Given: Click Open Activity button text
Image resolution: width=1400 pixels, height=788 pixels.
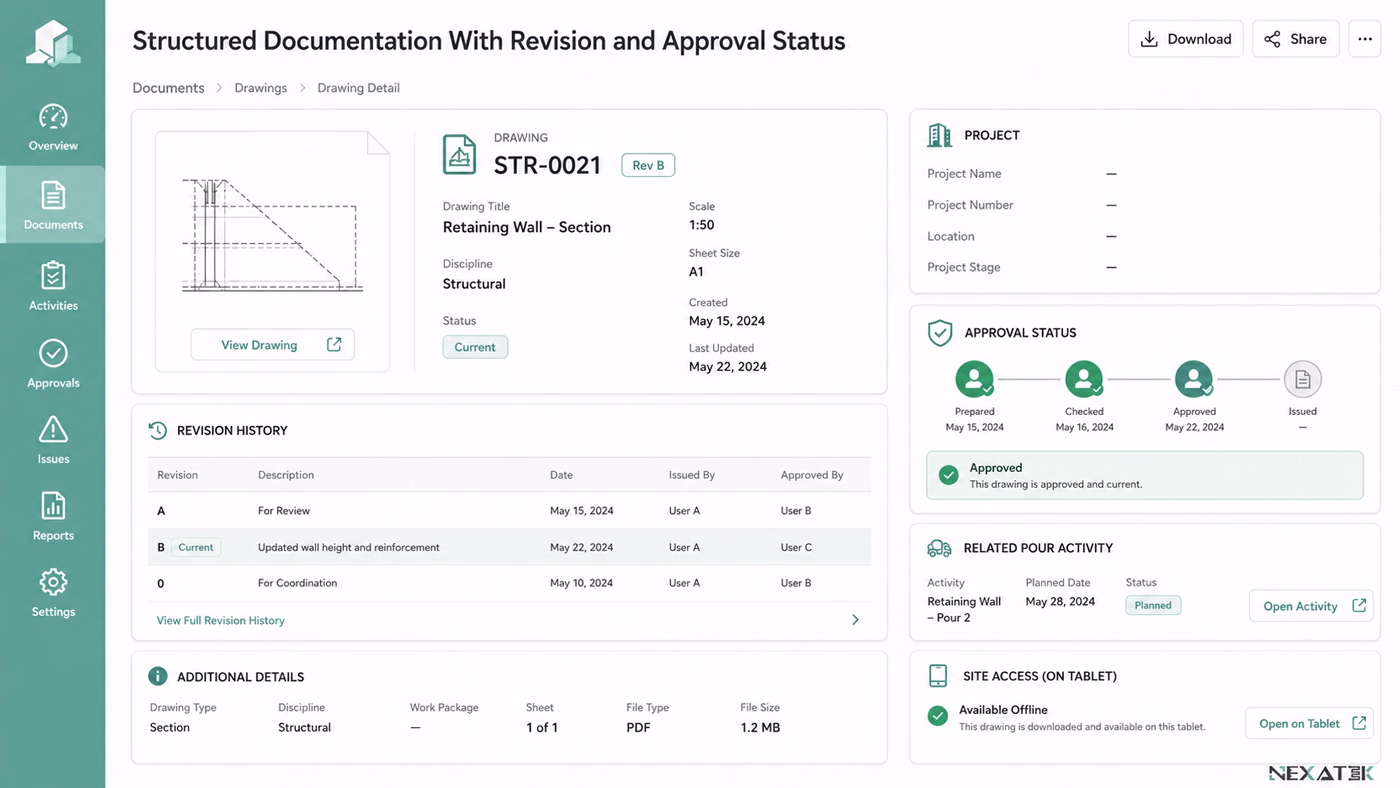Looking at the screenshot, I should click(1300, 606).
